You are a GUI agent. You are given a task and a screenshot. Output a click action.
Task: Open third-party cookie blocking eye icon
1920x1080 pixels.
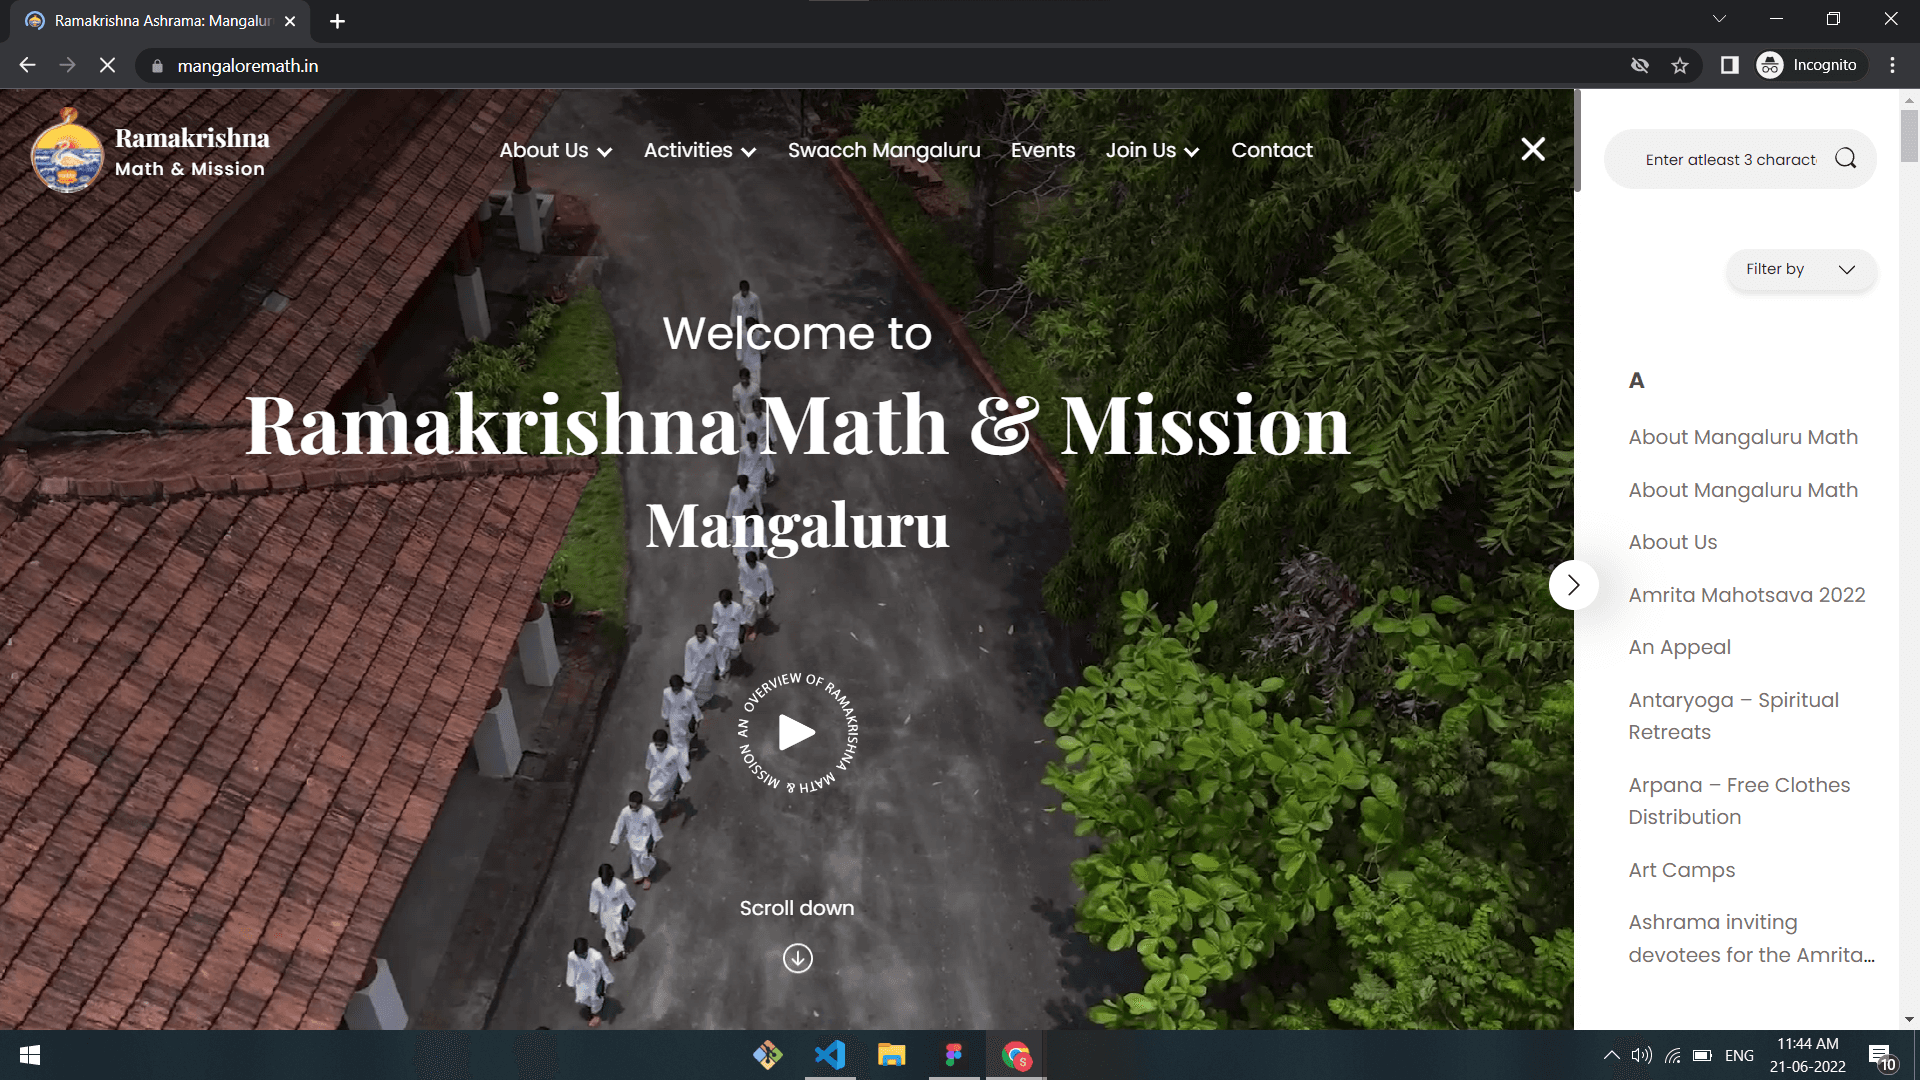1640,65
